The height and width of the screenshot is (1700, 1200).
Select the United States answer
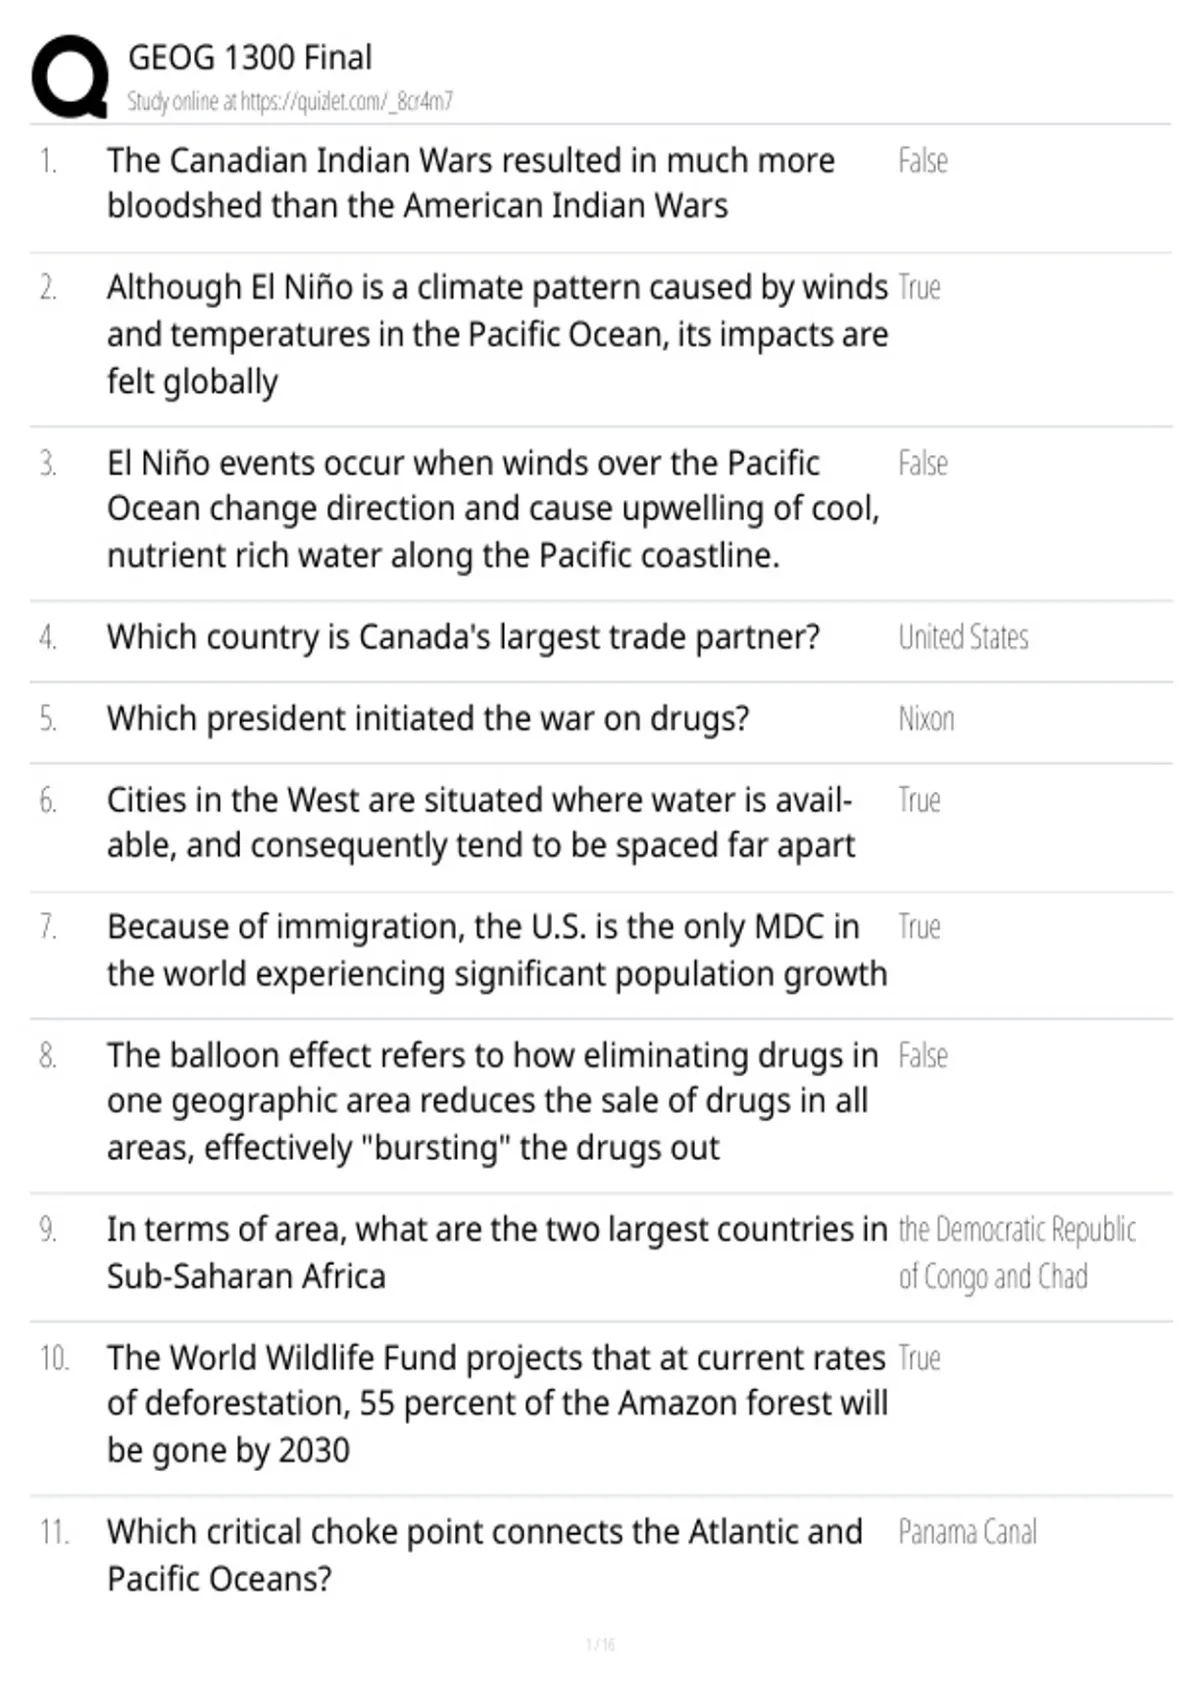963,637
